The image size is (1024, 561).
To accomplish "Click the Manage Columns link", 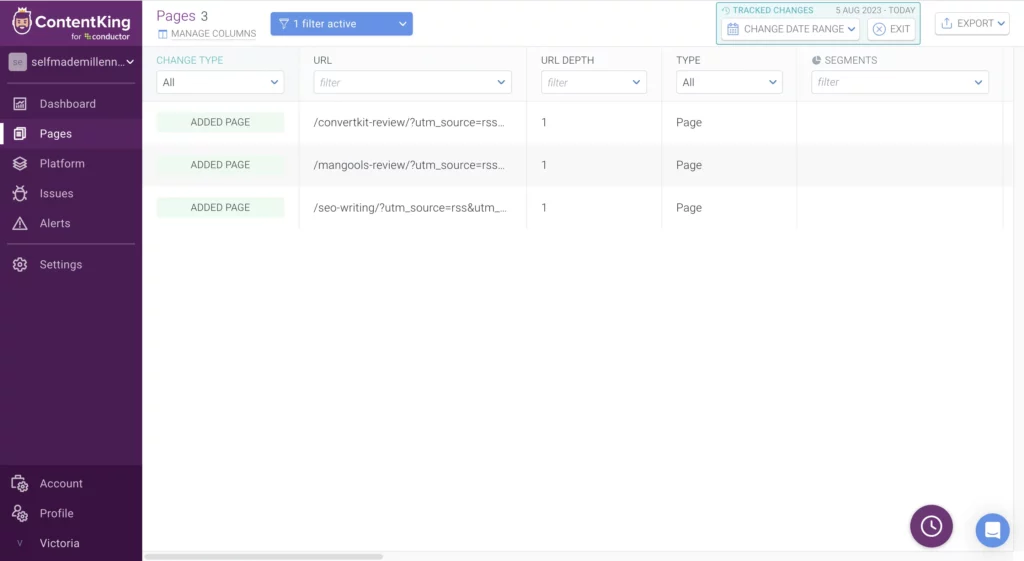I will click(214, 34).
